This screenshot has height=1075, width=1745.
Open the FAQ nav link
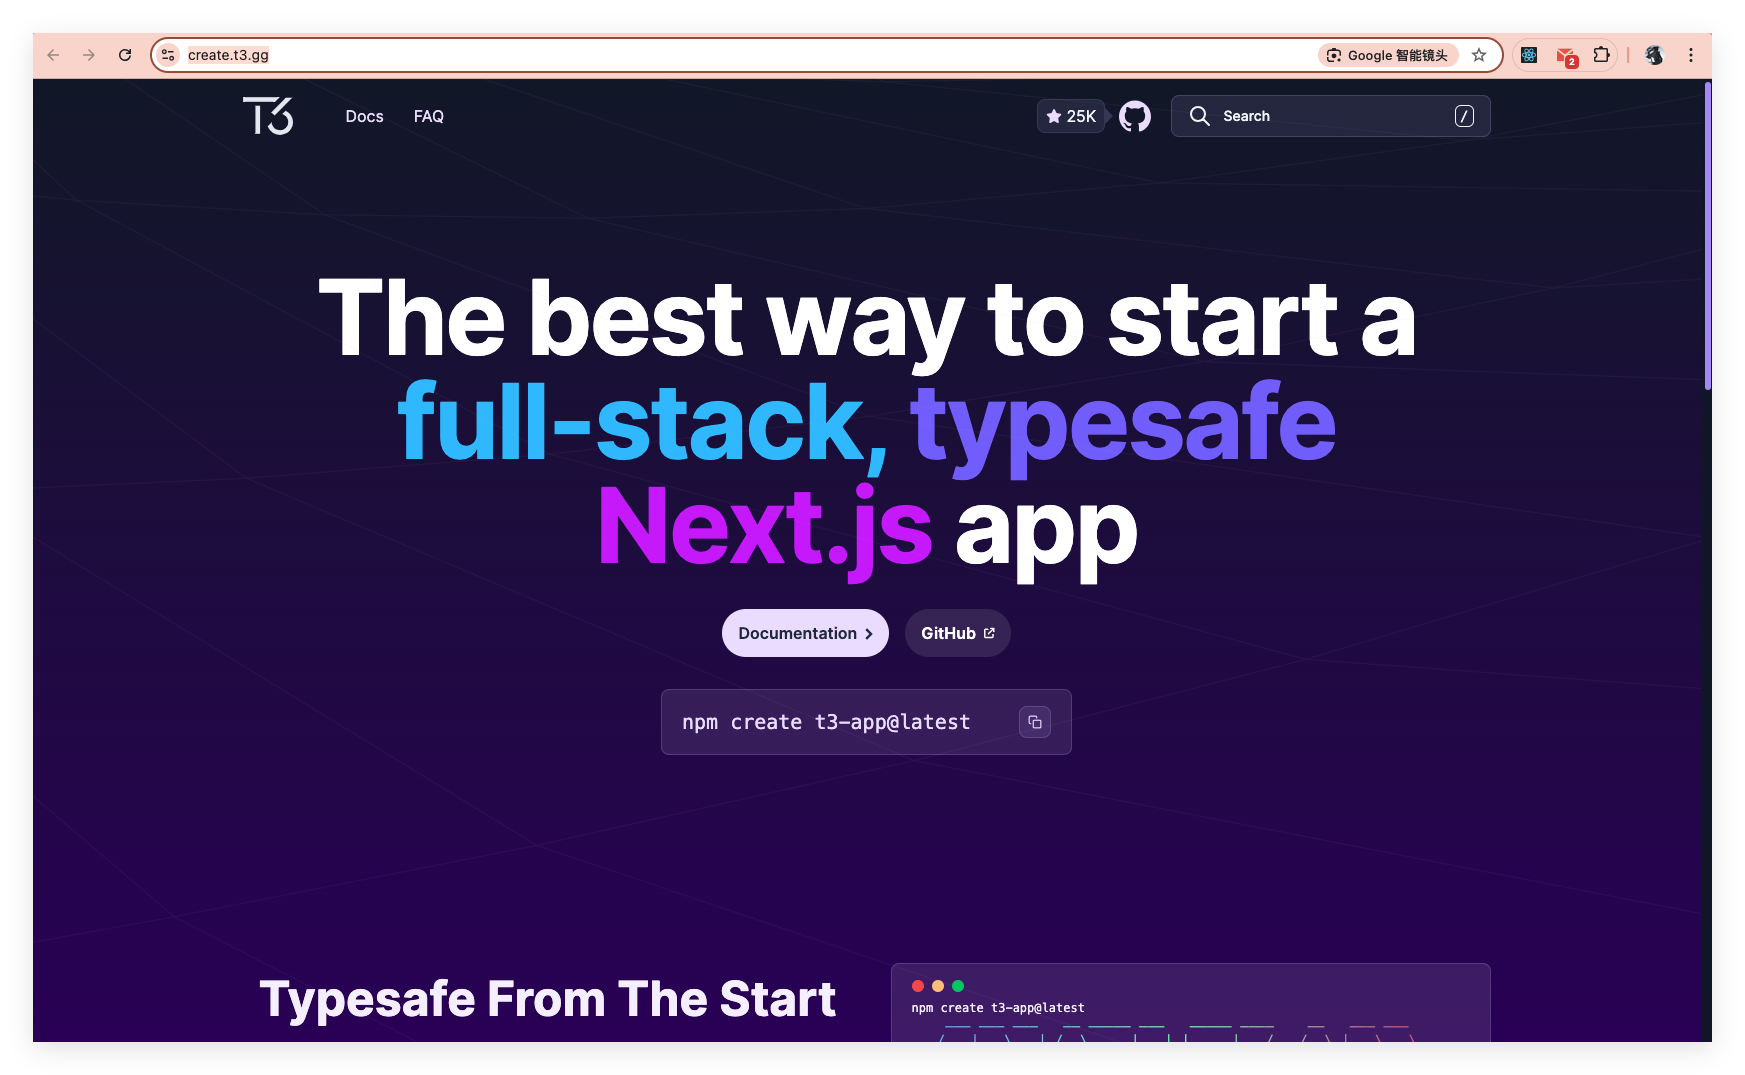point(429,116)
